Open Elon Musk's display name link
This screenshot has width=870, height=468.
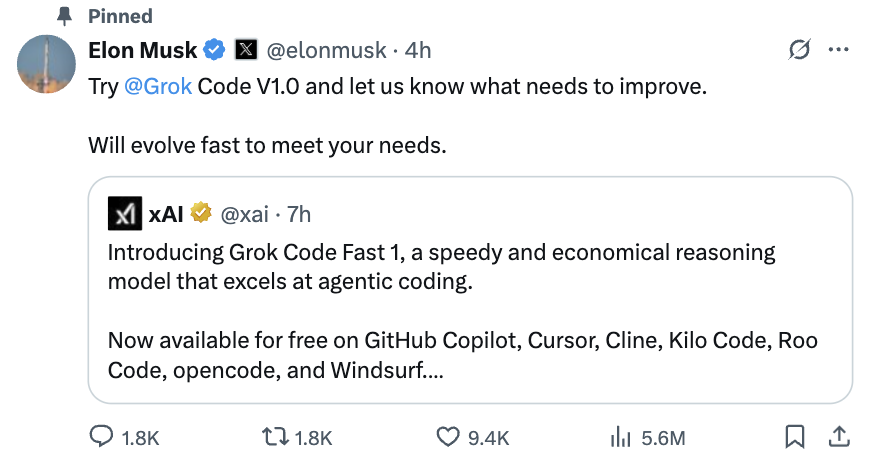(x=144, y=49)
